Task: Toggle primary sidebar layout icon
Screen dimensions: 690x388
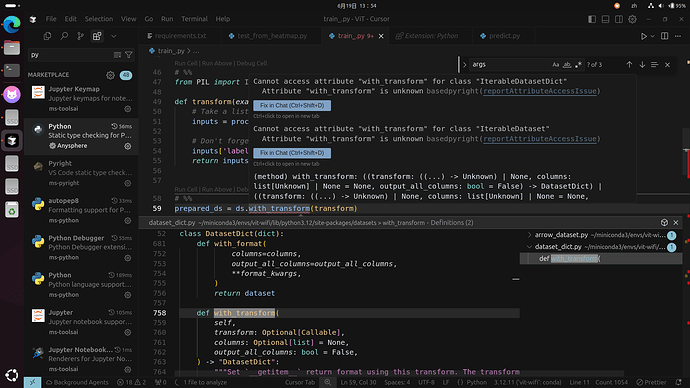Action: (592, 19)
